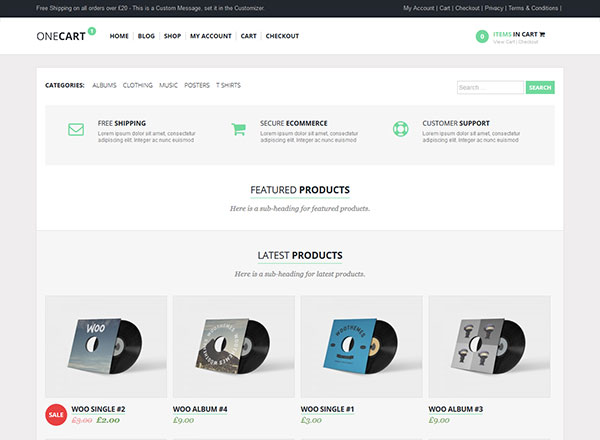Open the Shop menu item
Screen dimensions: 600x440
[x=172, y=36]
